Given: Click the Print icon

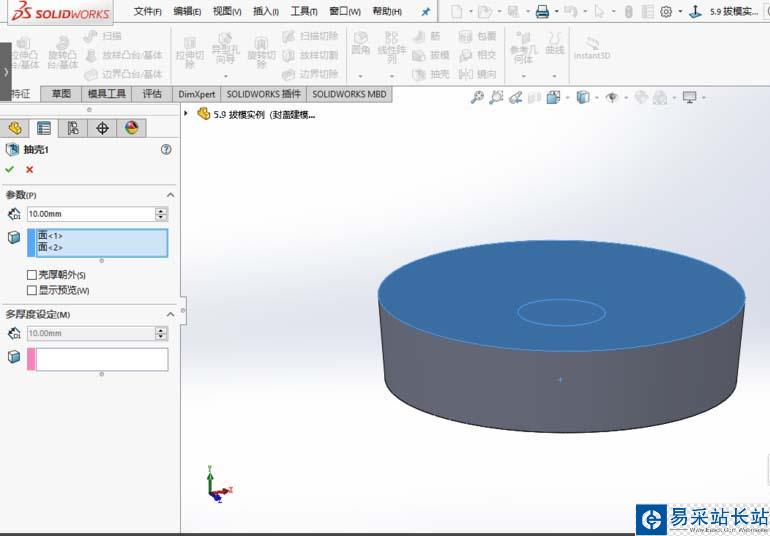Looking at the screenshot, I should pos(542,11).
